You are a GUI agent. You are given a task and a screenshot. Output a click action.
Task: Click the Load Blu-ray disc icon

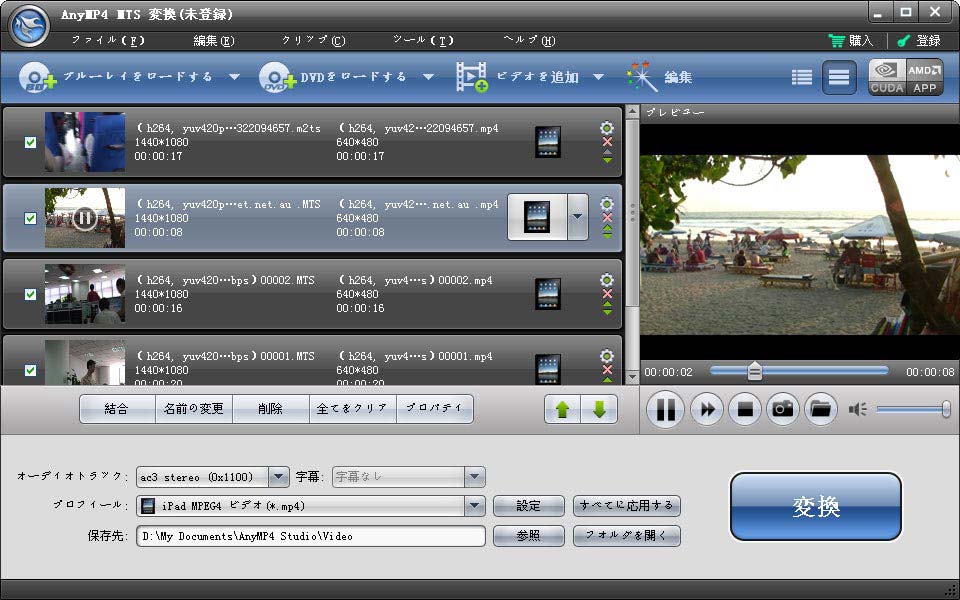(x=37, y=77)
